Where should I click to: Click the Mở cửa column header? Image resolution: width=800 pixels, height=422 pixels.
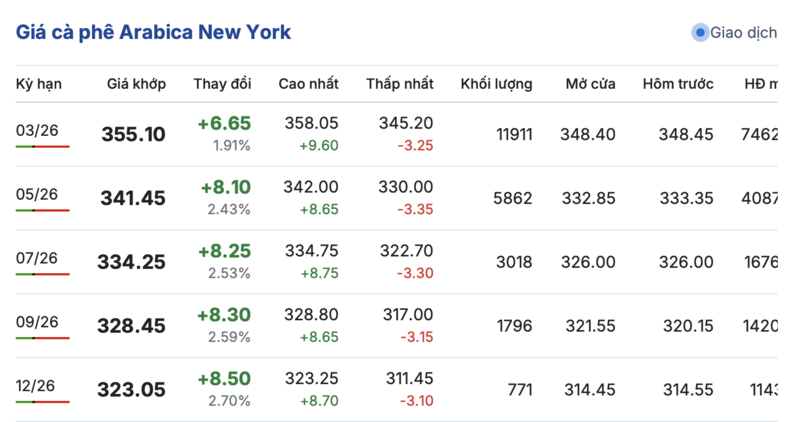[590, 84]
